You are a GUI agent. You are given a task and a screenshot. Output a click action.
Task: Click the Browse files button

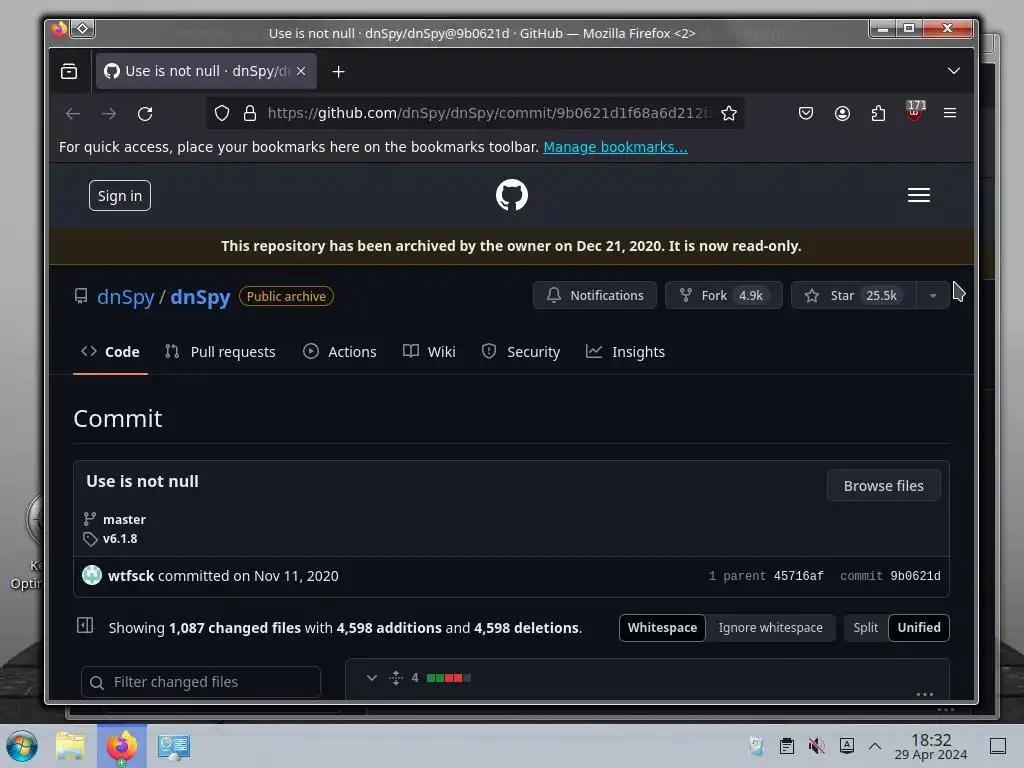click(884, 486)
